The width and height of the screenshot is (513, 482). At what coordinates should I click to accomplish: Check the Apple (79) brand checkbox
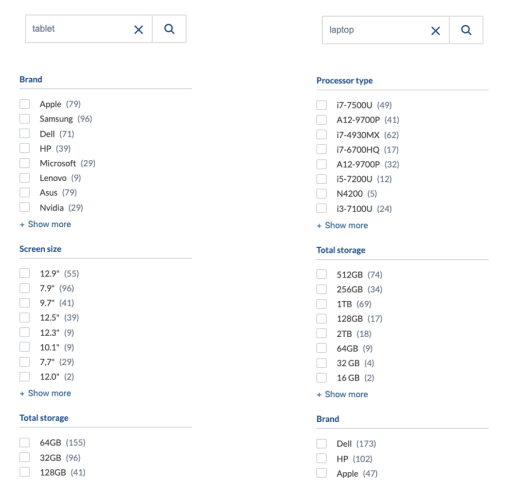tap(25, 104)
